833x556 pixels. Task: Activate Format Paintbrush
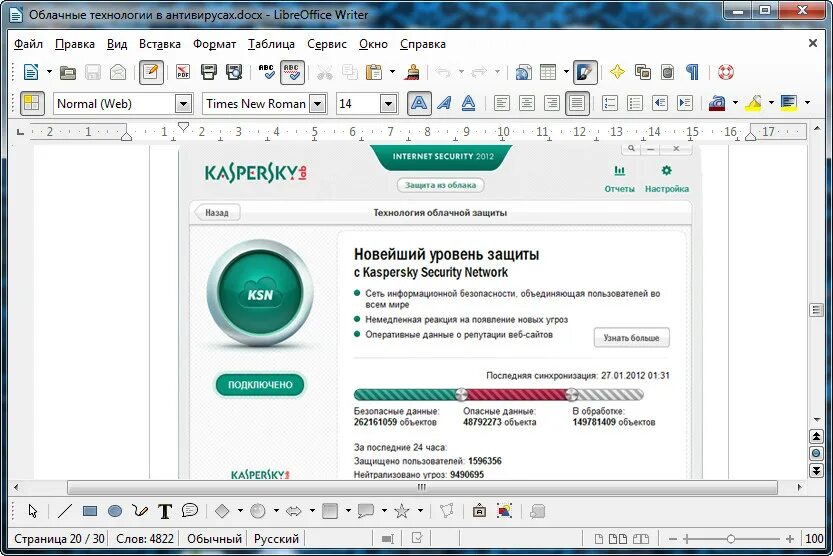pyautogui.click(x=412, y=72)
